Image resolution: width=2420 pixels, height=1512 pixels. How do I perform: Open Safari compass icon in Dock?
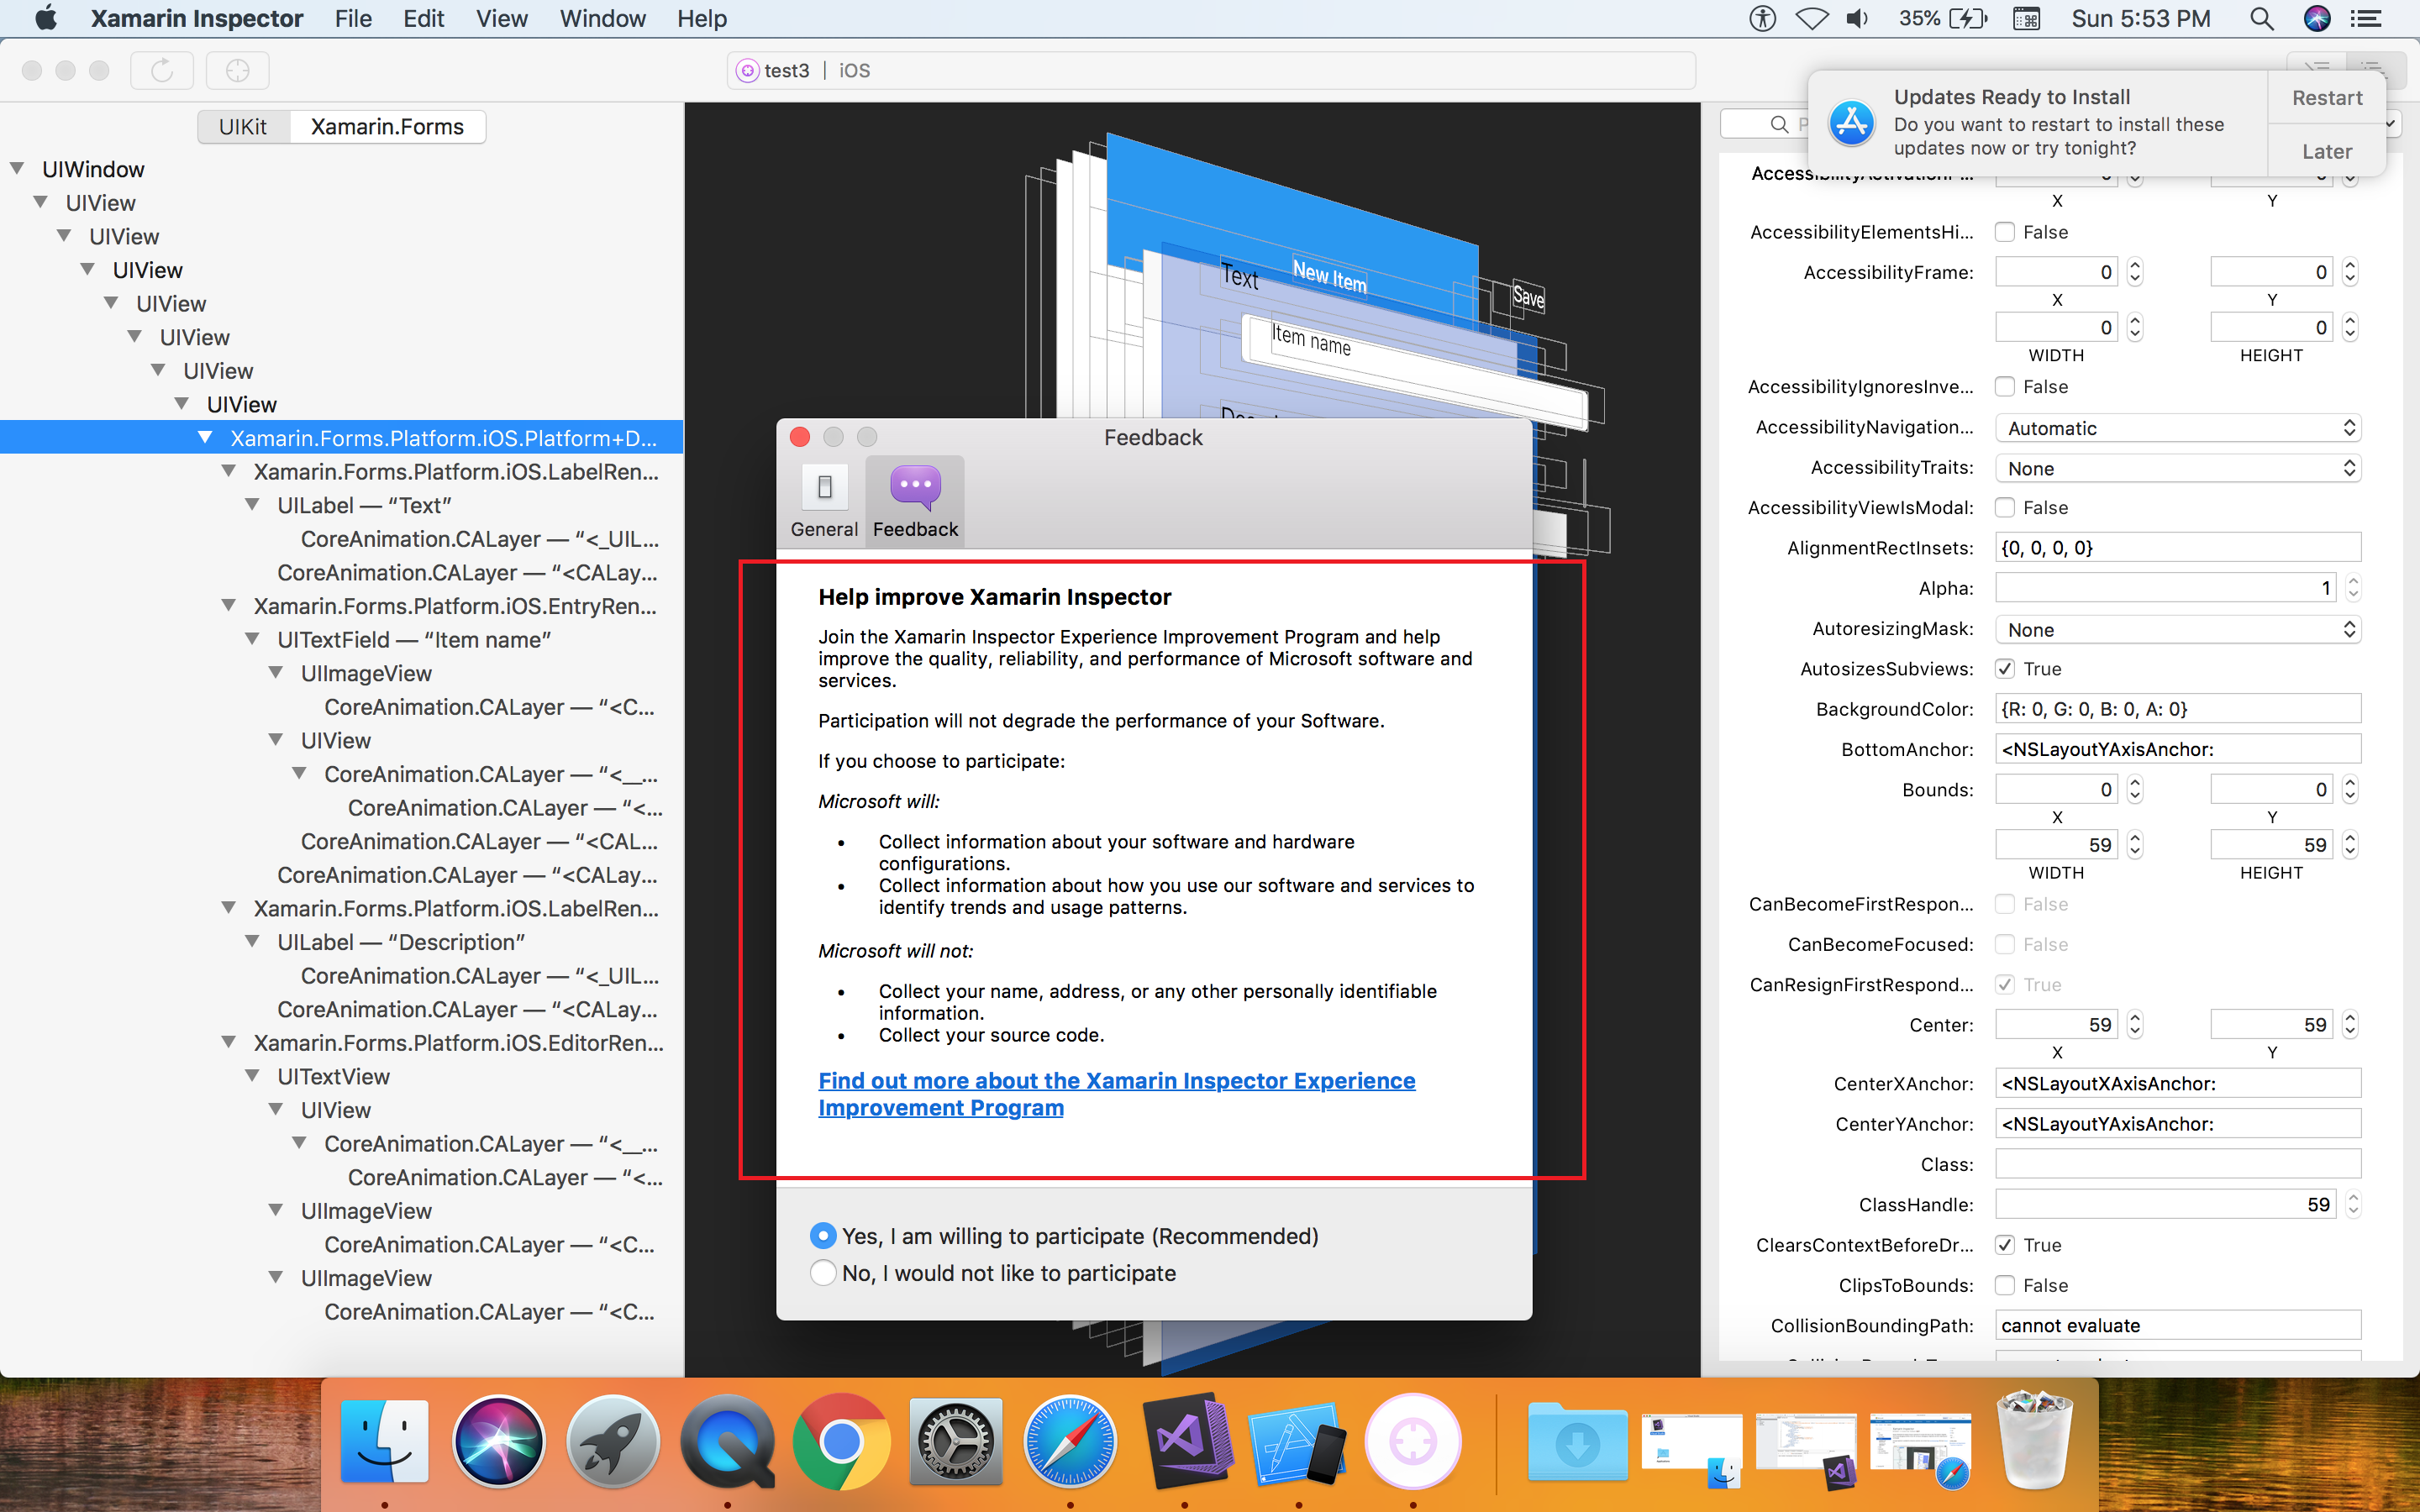tap(1070, 1441)
